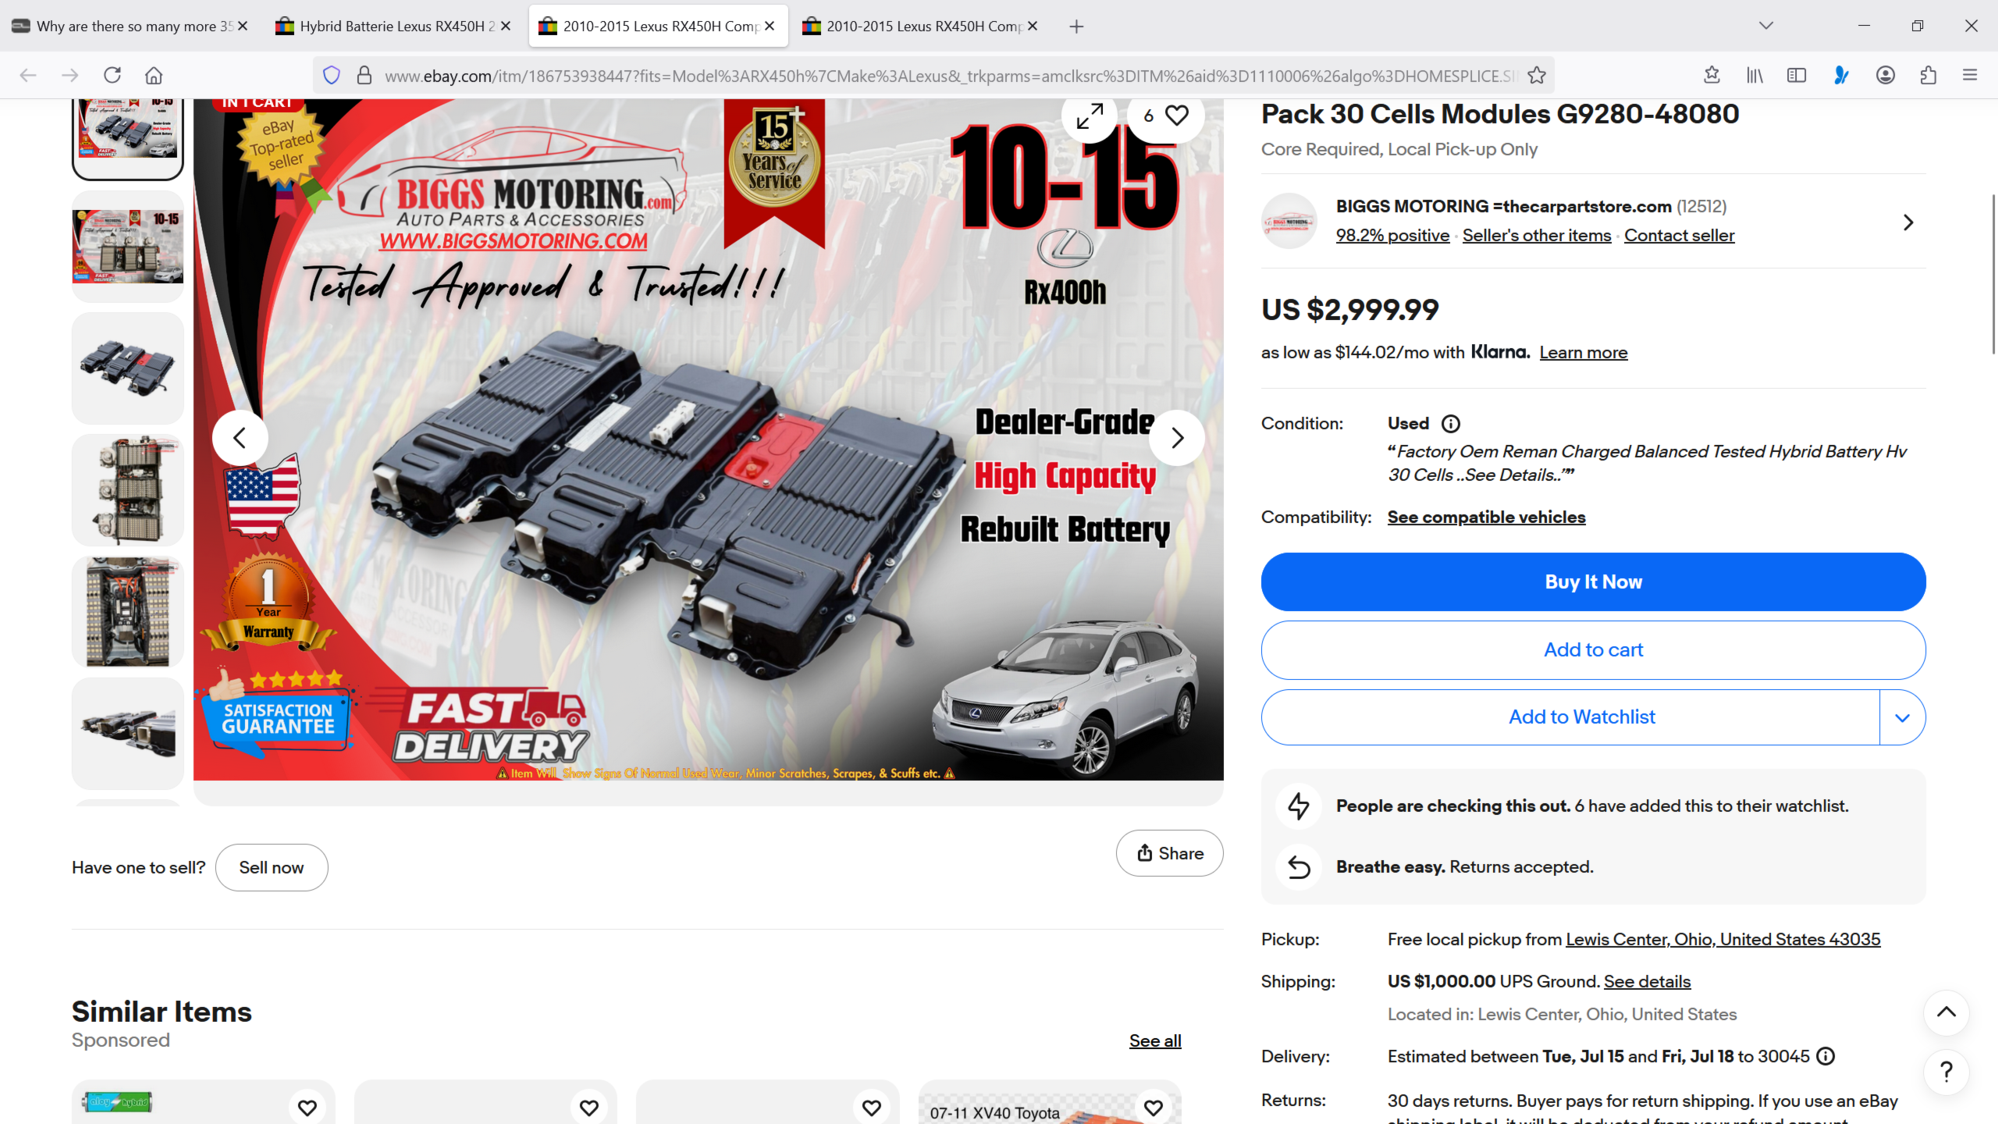Click the heart icon to watch item
The width and height of the screenshot is (1998, 1124).
[1177, 116]
